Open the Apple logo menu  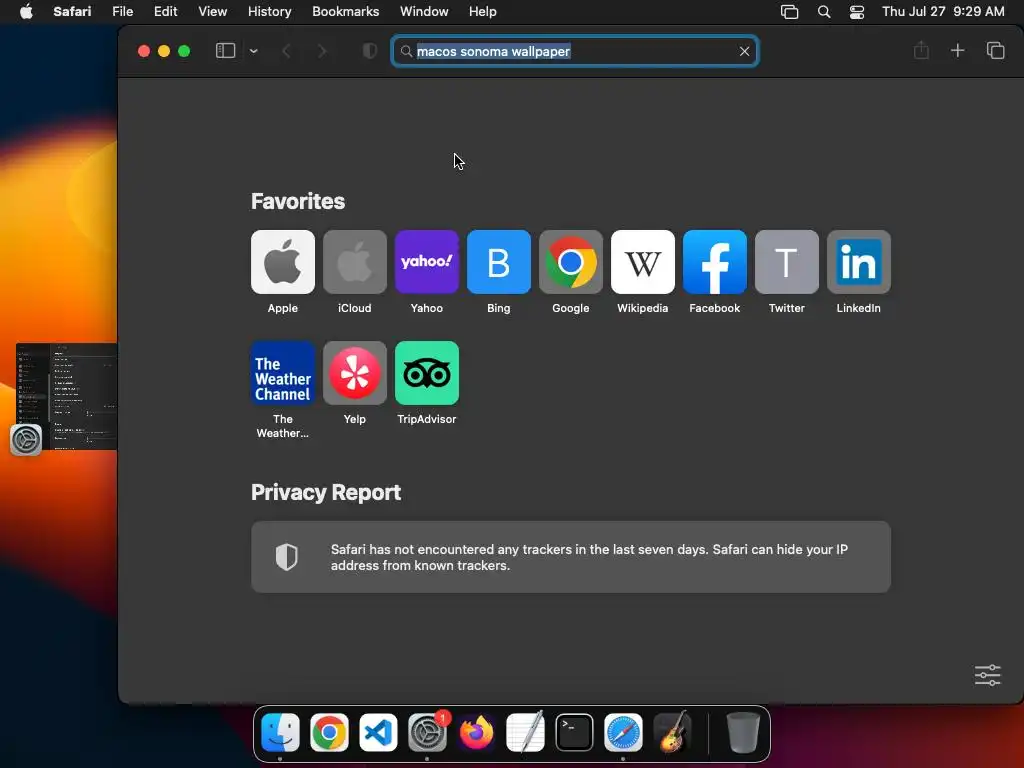tap(26, 12)
